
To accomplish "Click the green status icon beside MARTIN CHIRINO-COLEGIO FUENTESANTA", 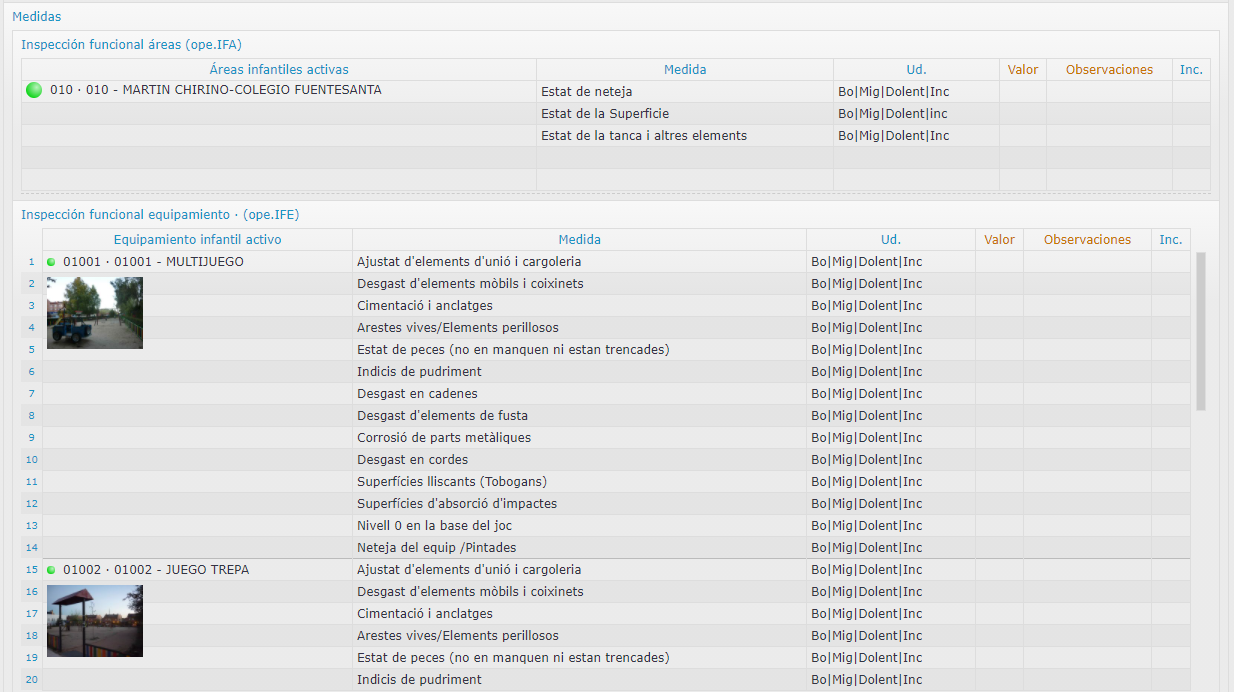I will click(34, 91).
